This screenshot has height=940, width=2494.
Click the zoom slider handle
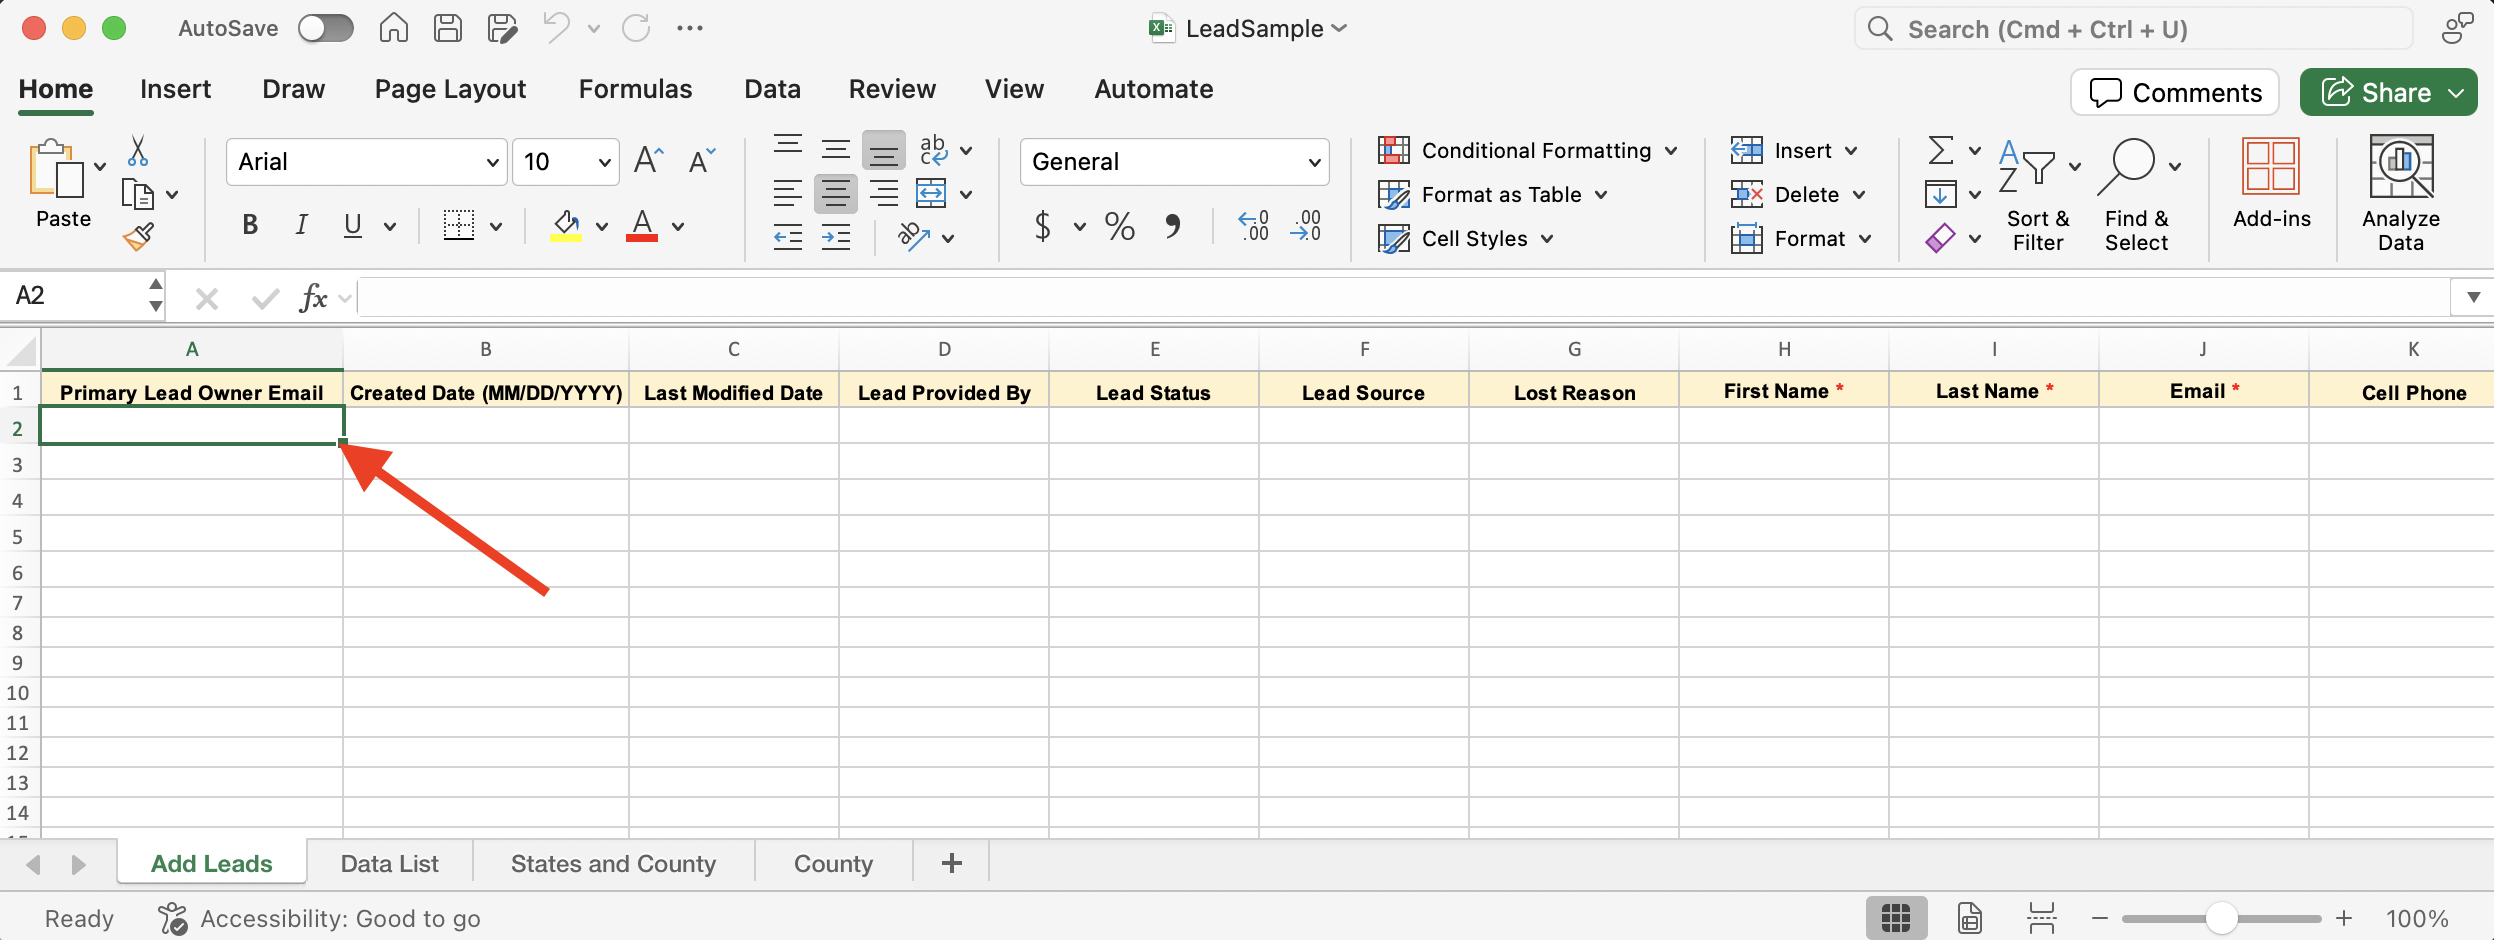coord(2221,918)
